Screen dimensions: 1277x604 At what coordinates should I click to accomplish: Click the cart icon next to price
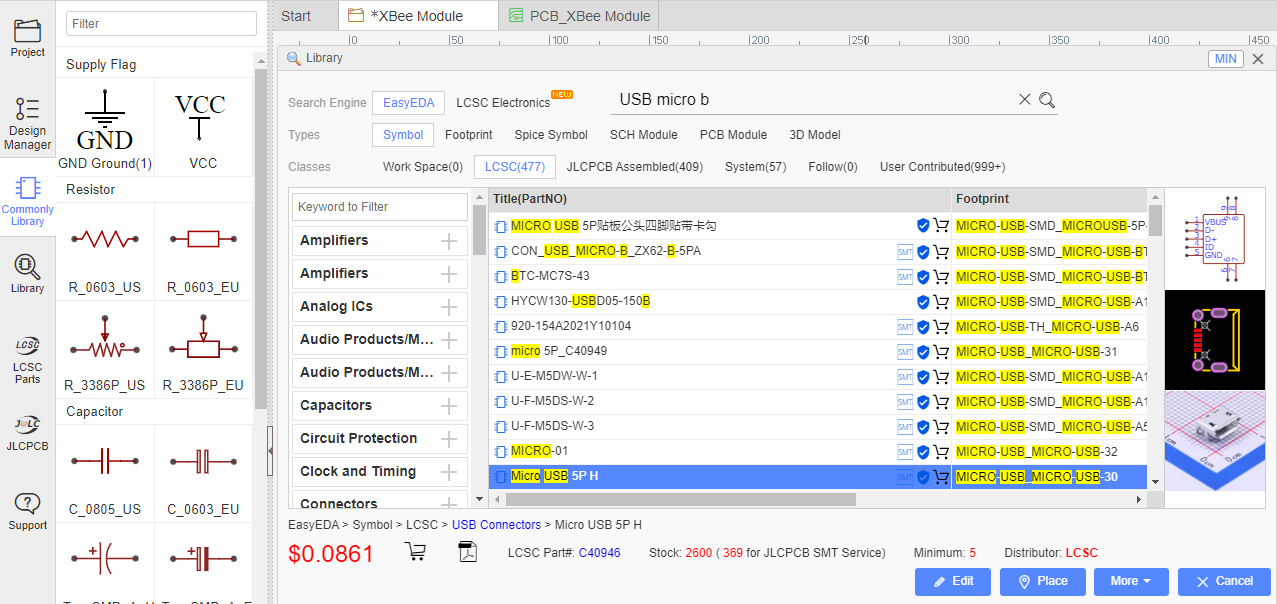pos(415,551)
